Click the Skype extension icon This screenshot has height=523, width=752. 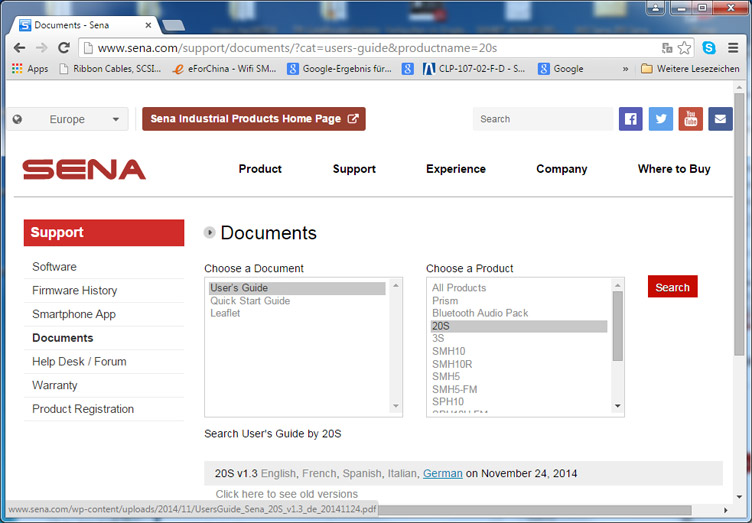[709, 48]
